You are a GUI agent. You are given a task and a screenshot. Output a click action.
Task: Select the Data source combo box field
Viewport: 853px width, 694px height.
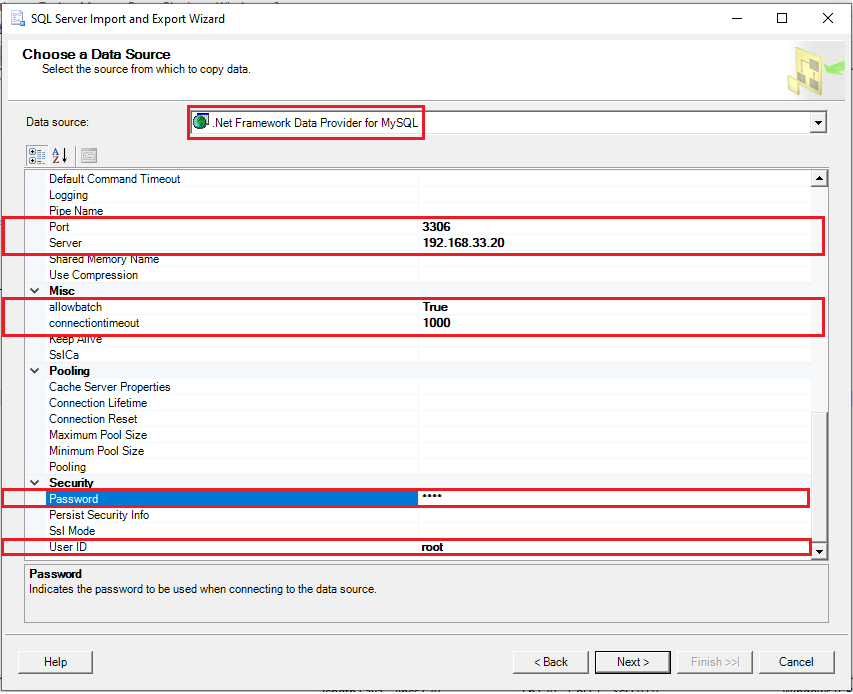coord(508,122)
